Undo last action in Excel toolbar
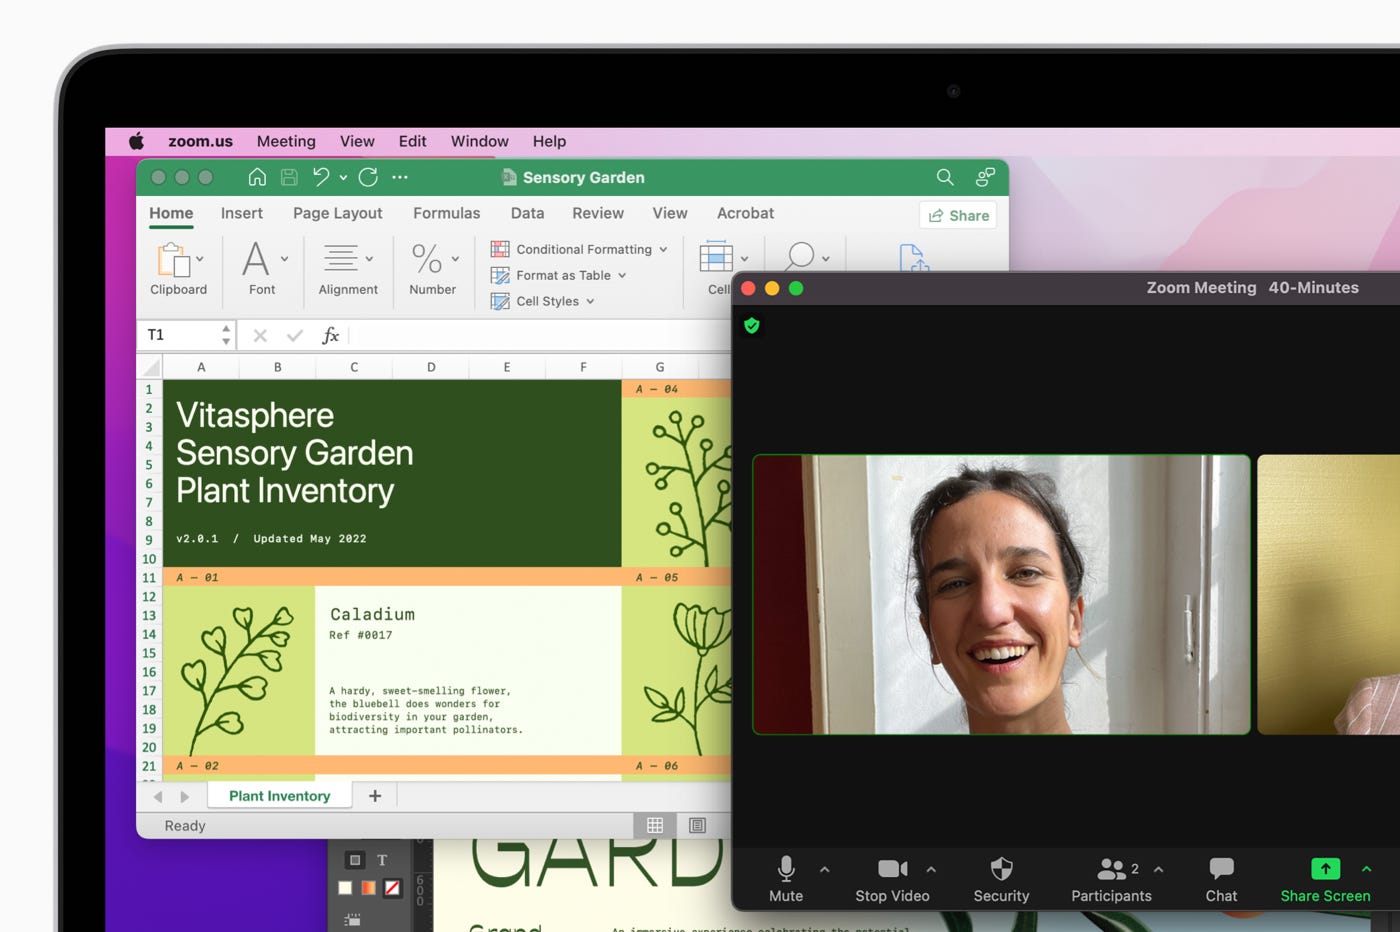 tap(321, 177)
